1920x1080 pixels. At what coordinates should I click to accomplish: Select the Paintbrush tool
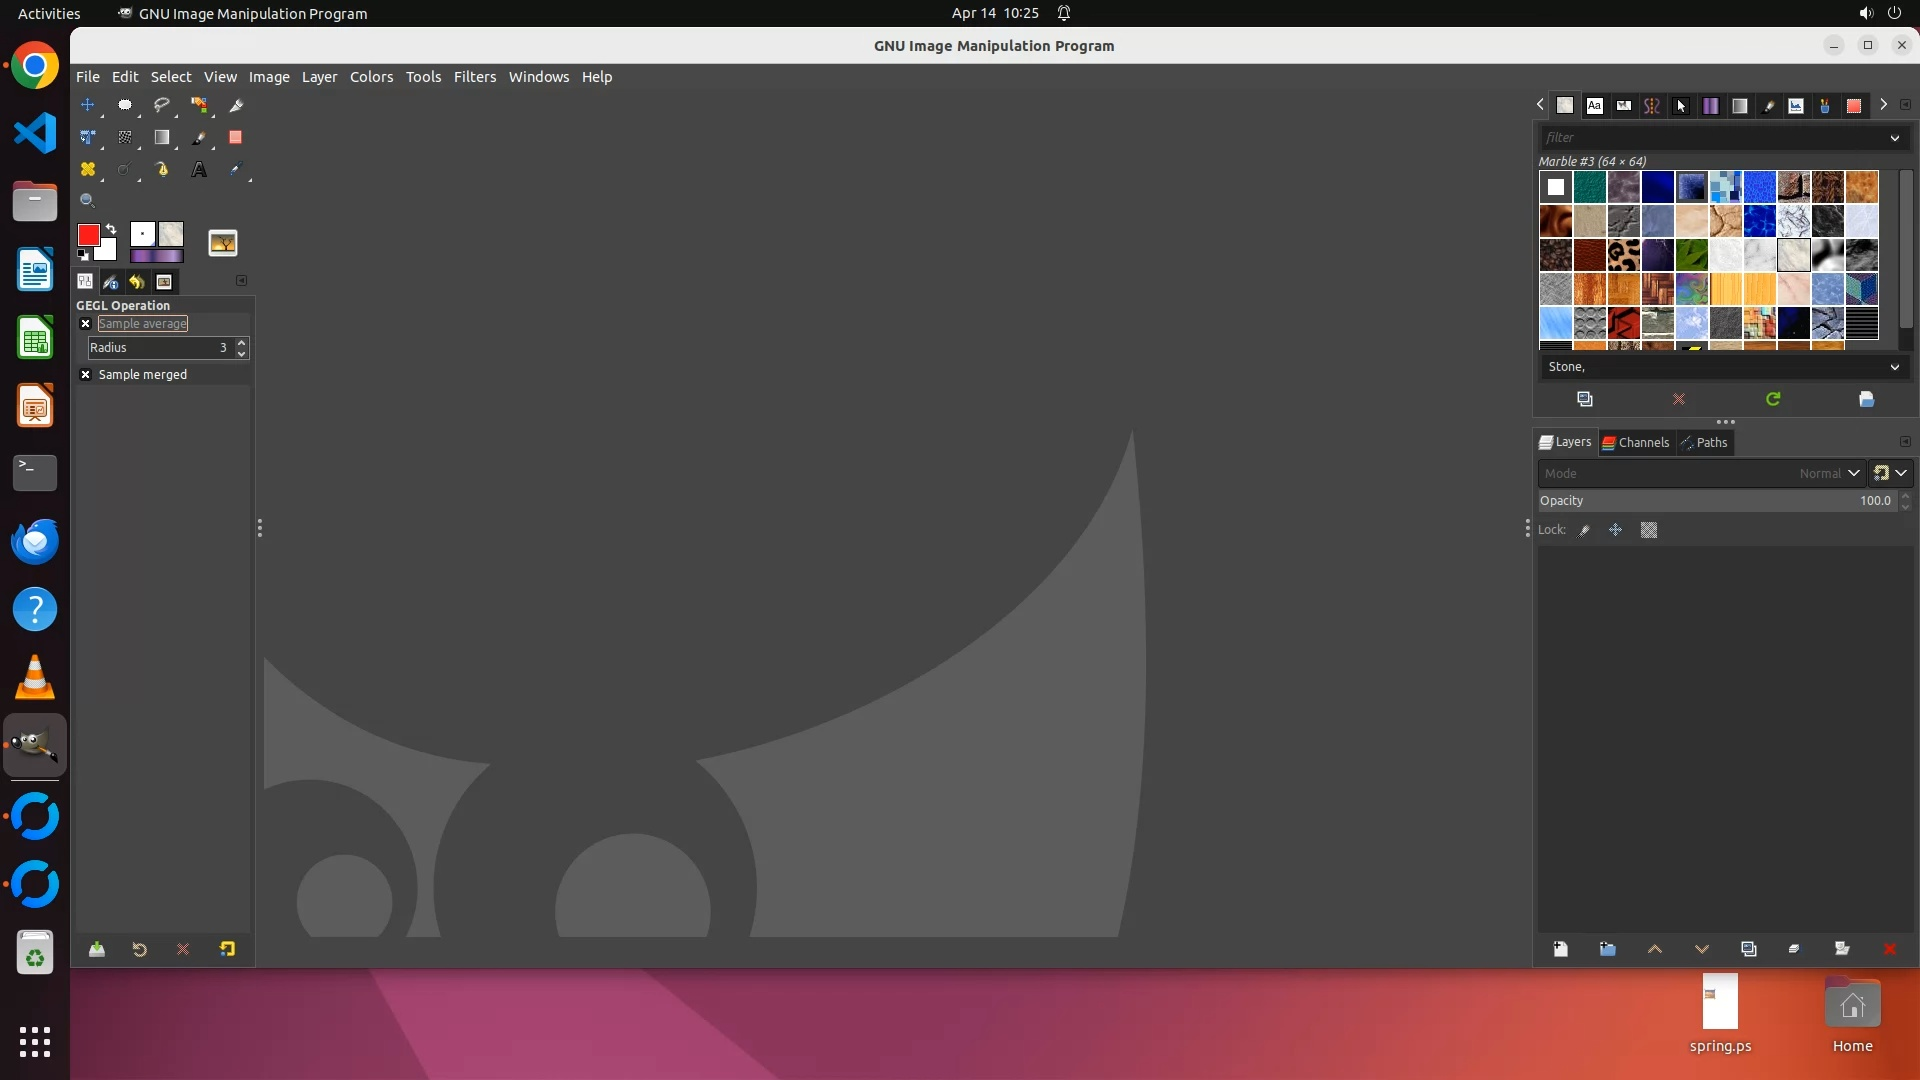coord(199,138)
